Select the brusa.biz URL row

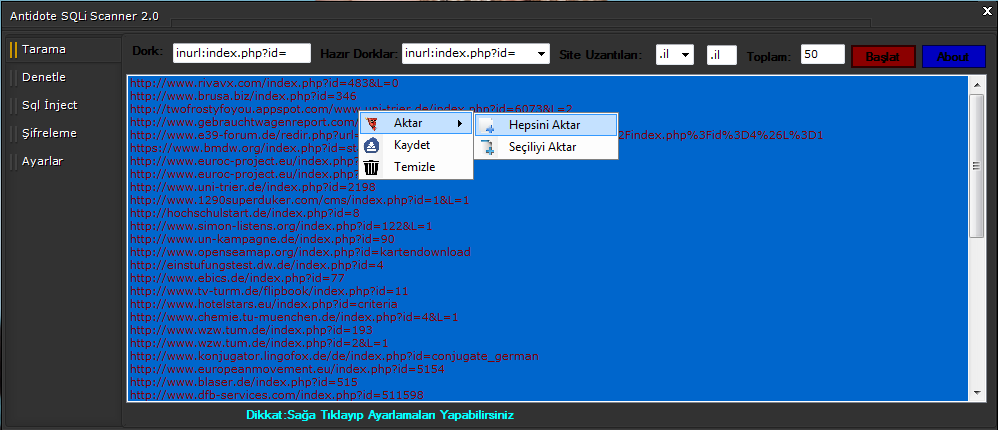243,96
